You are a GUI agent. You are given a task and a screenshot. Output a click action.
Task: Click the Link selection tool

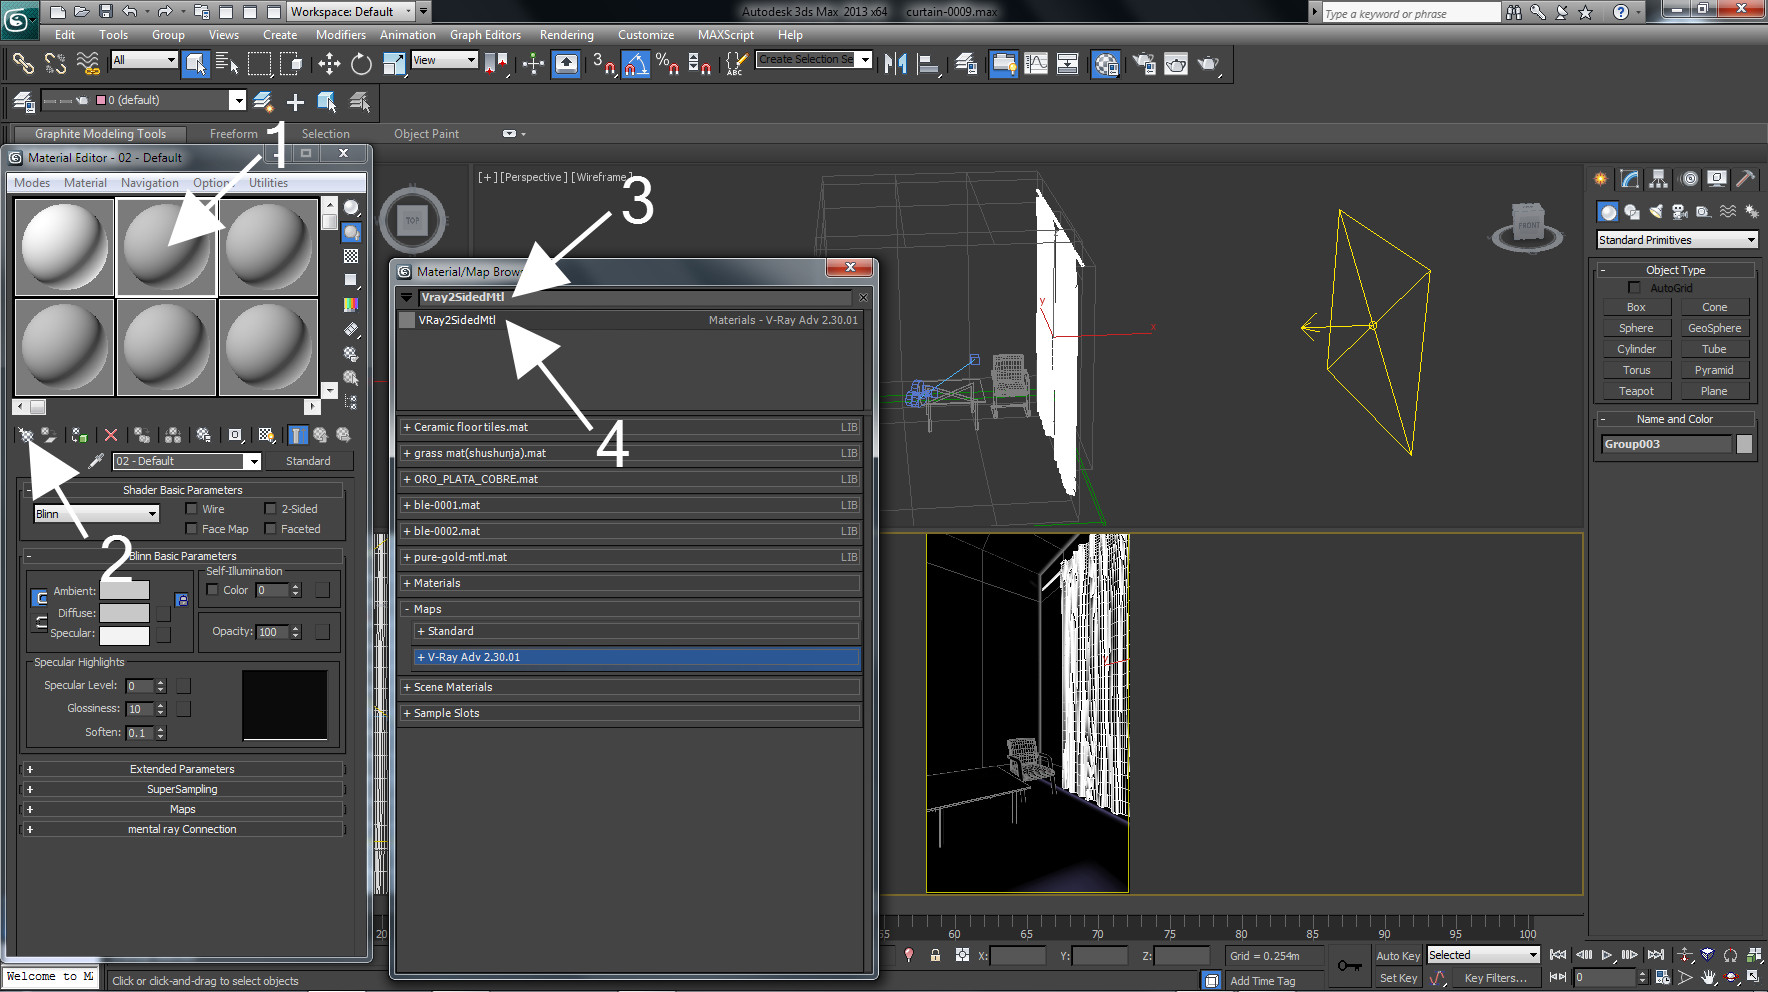coord(23,64)
